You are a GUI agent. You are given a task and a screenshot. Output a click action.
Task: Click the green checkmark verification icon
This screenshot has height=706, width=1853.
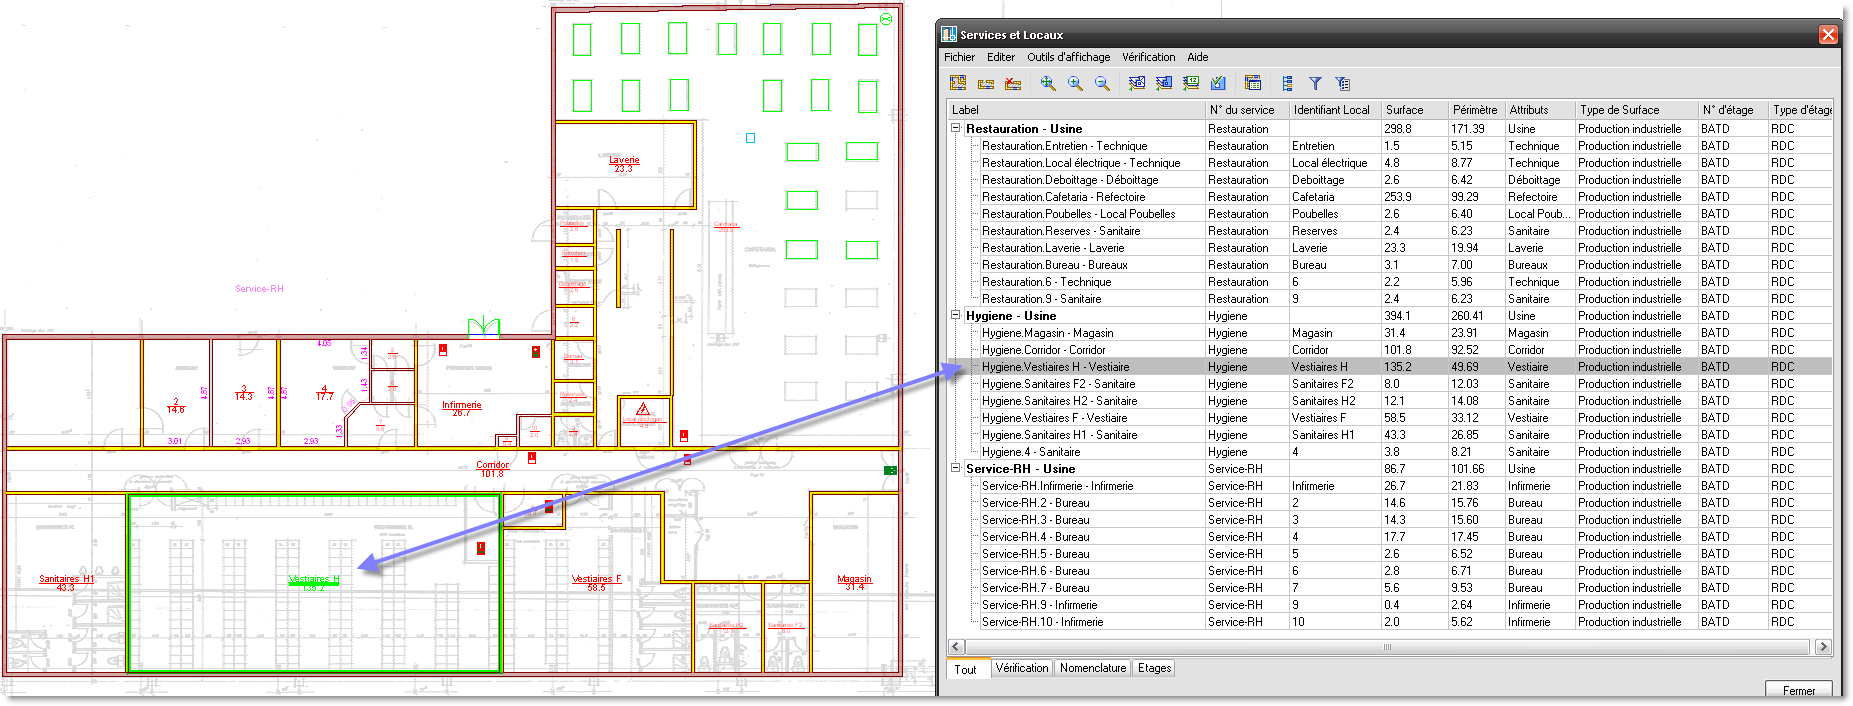click(x=1218, y=84)
